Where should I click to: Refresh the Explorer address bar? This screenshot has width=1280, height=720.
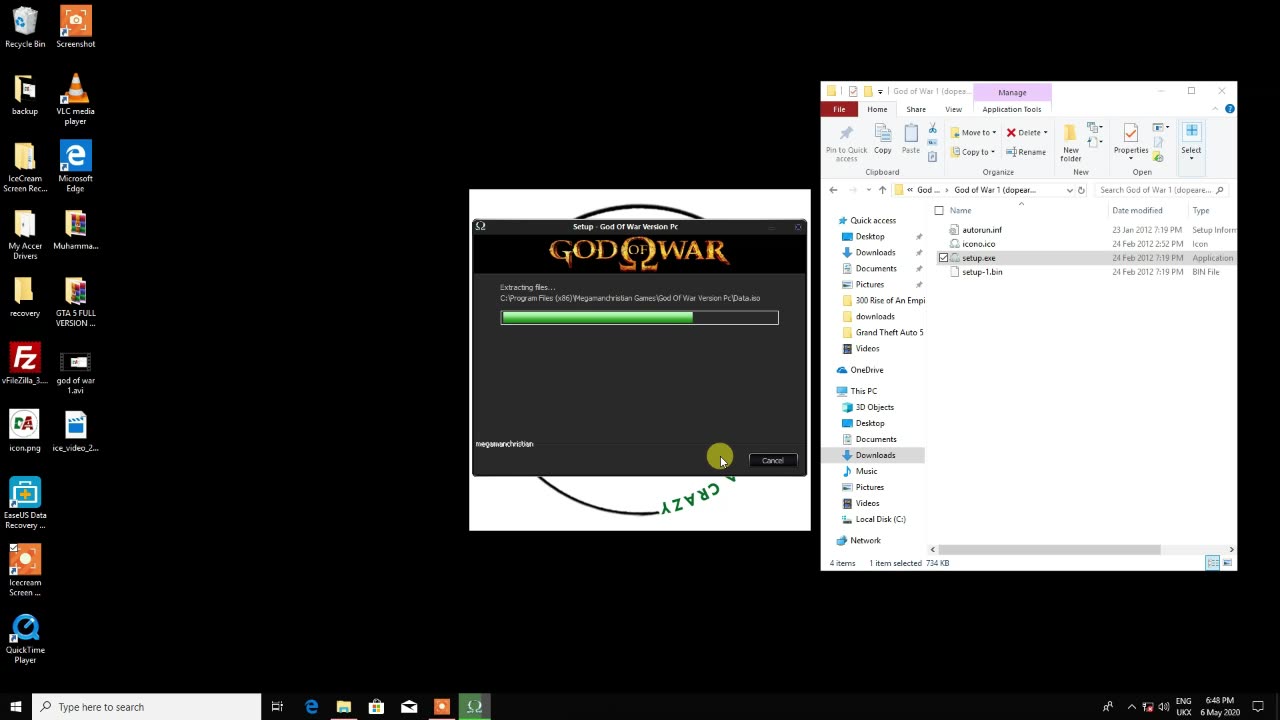1081,190
